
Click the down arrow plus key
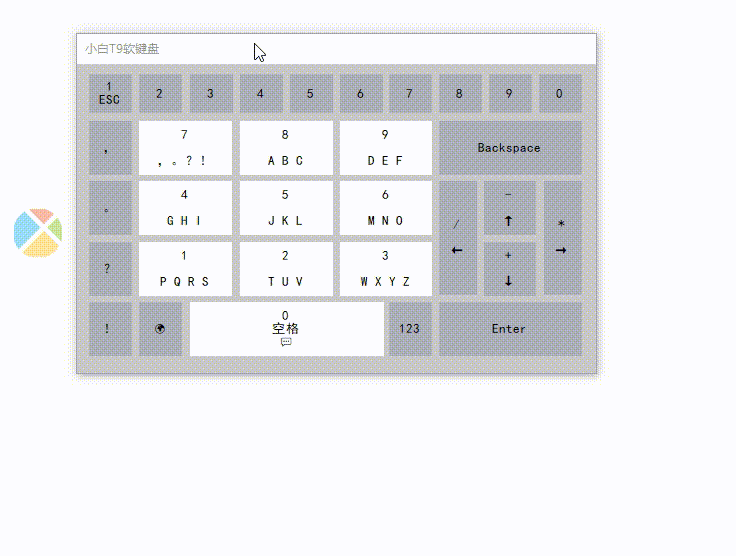tap(509, 269)
